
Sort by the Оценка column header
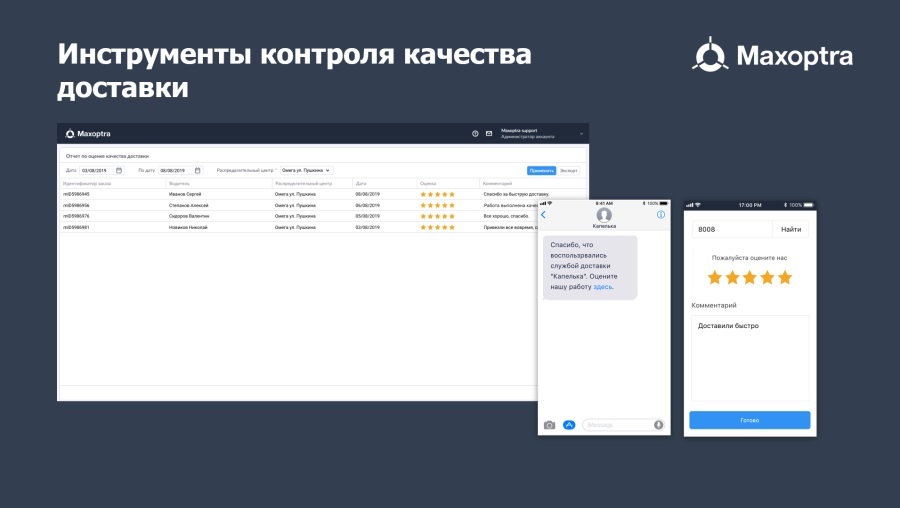click(428, 184)
